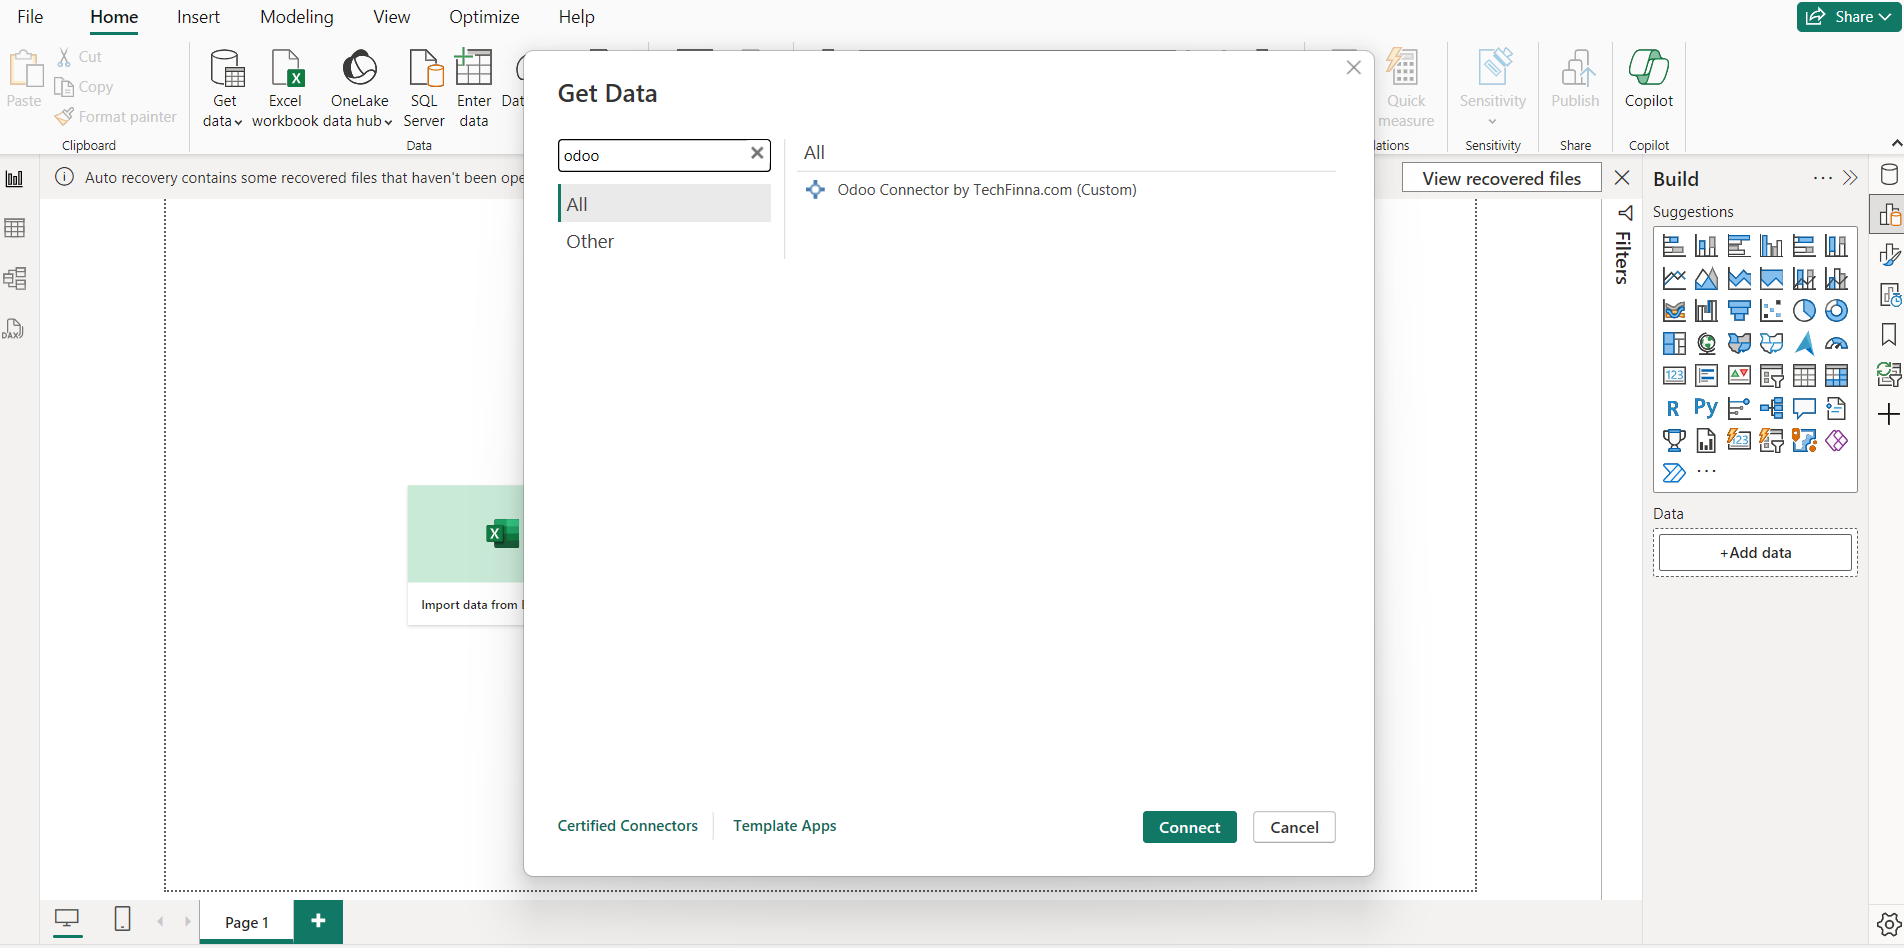Click SQL Server in ribbon

424,90
